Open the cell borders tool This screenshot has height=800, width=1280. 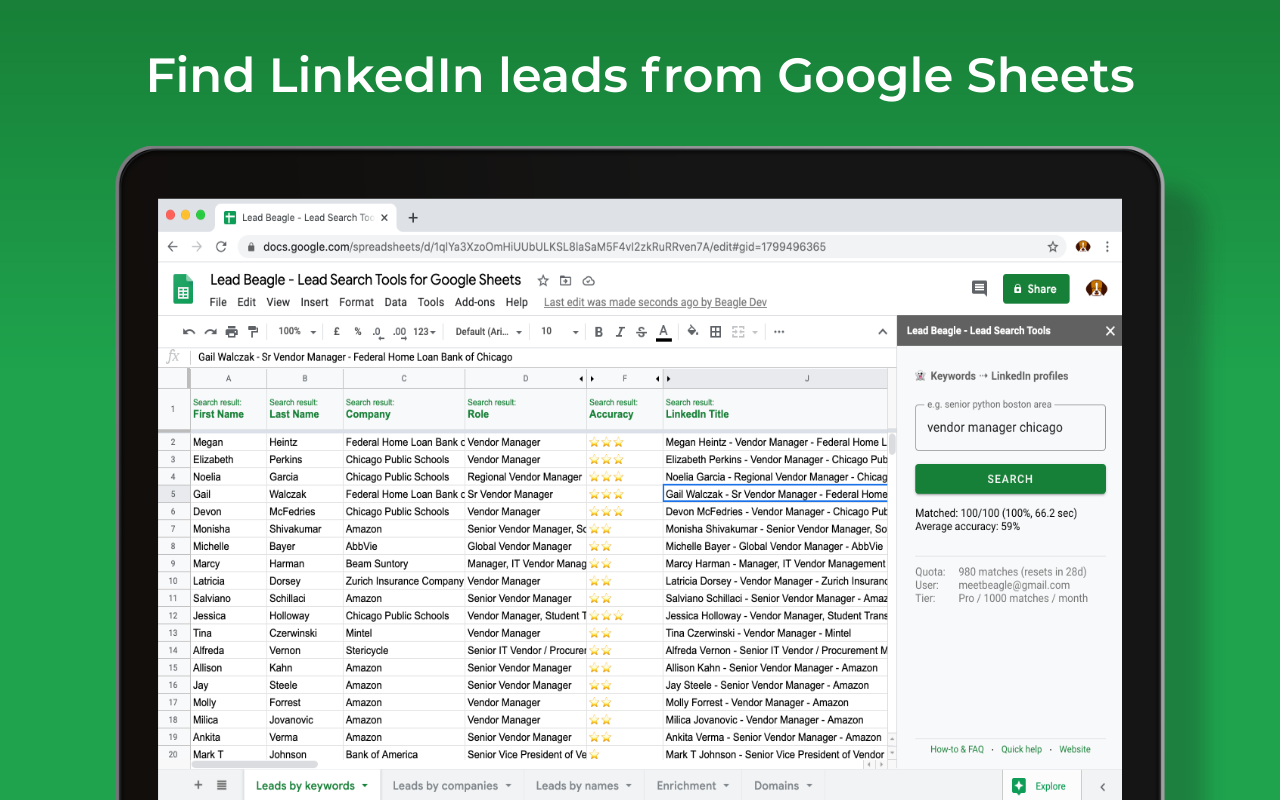[716, 332]
